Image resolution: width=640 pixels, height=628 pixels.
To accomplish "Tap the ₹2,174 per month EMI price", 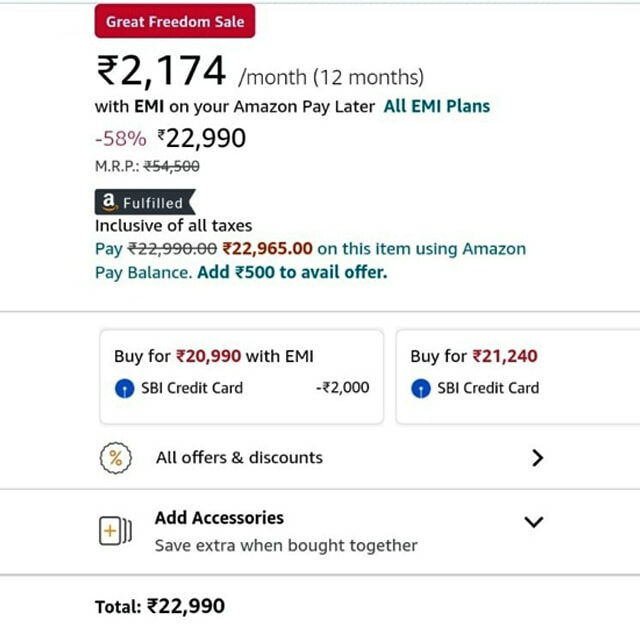I will pos(161,71).
